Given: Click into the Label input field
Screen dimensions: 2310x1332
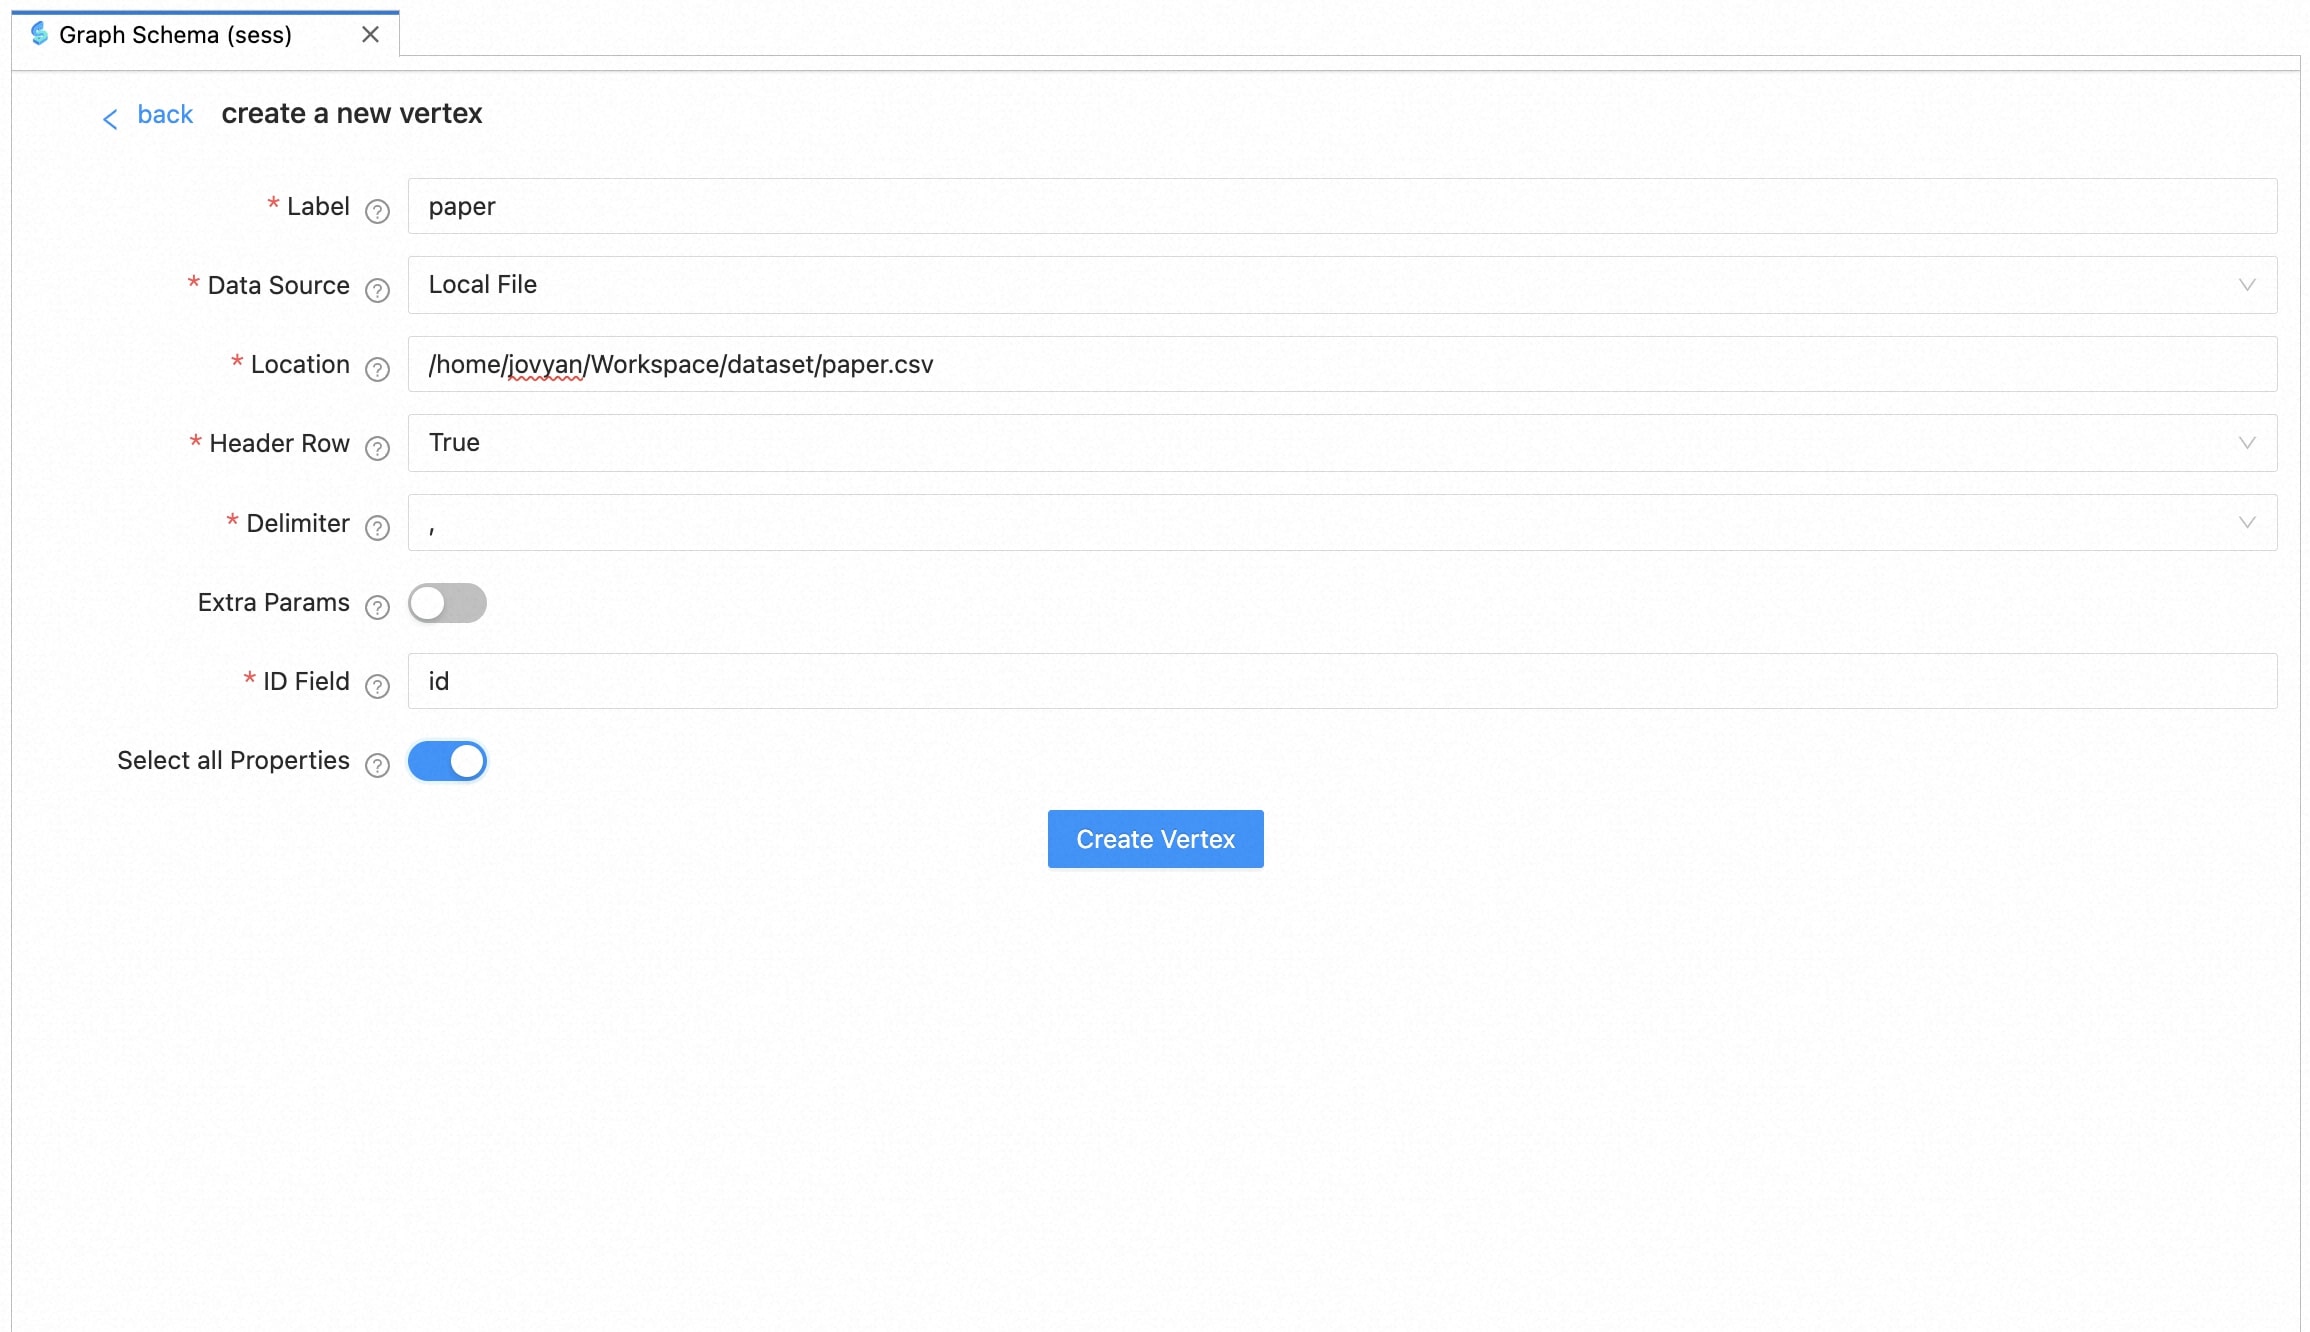Looking at the screenshot, I should 1341,206.
